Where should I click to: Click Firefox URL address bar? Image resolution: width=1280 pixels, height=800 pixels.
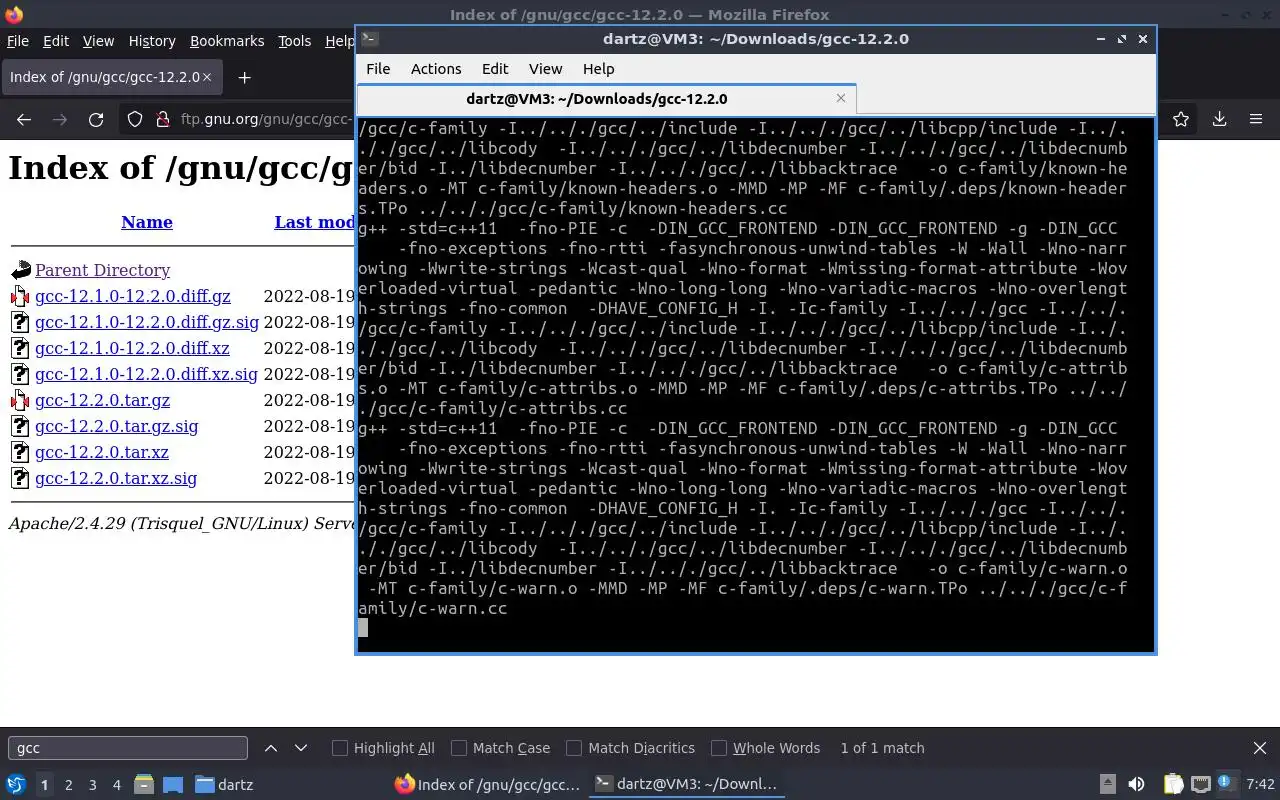click(265, 119)
